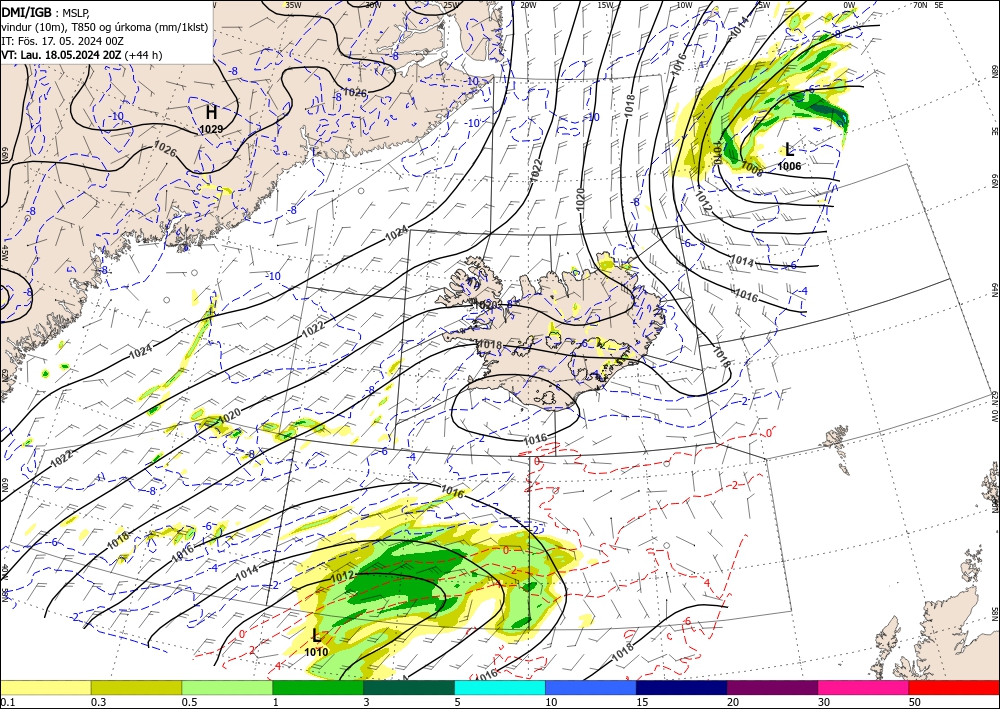Click the '1010' value under the southern L

316,652
